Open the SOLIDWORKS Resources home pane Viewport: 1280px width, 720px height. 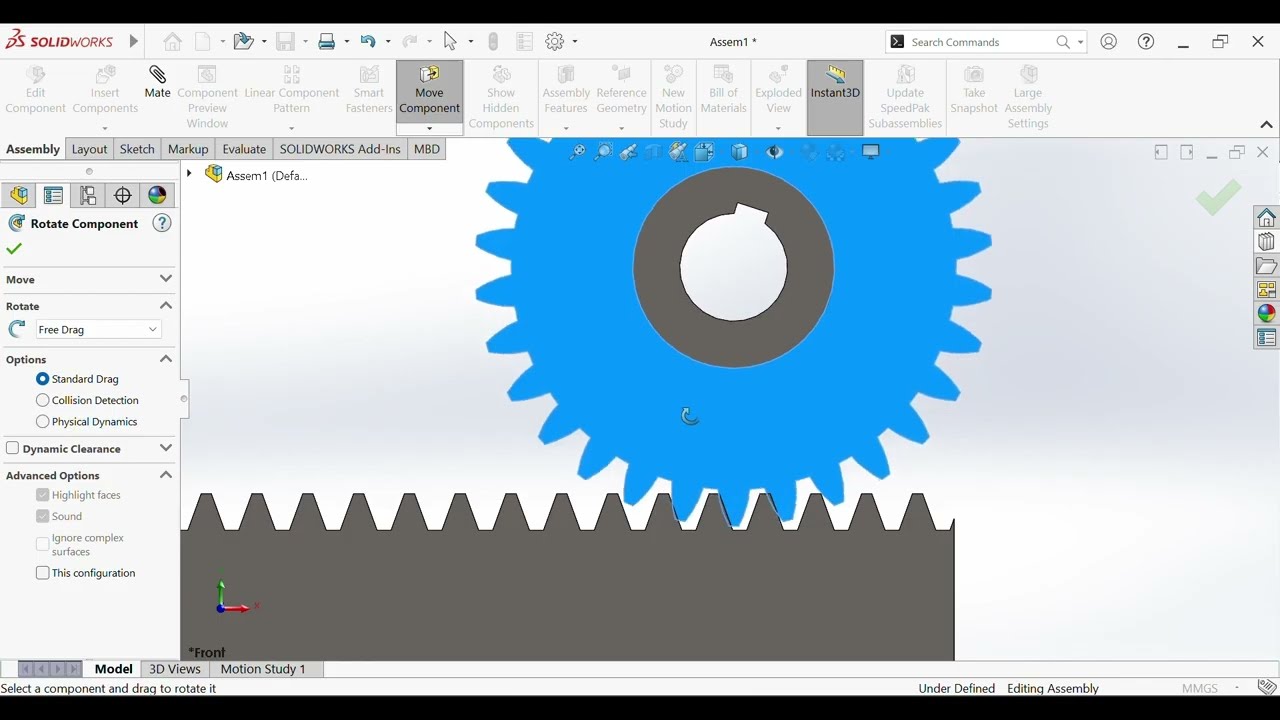point(1267,218)
